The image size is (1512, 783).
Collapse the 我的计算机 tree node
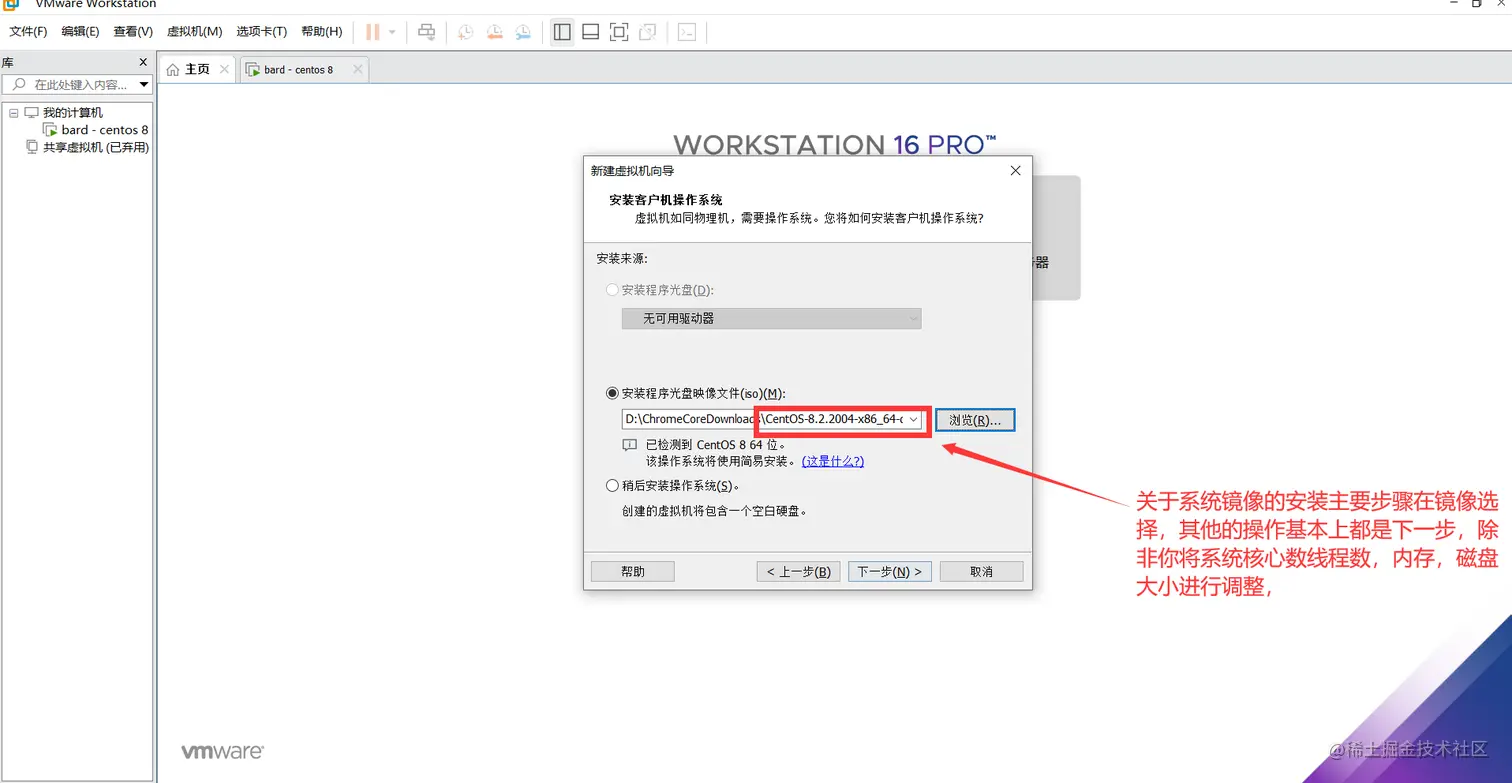pos(14,113)
